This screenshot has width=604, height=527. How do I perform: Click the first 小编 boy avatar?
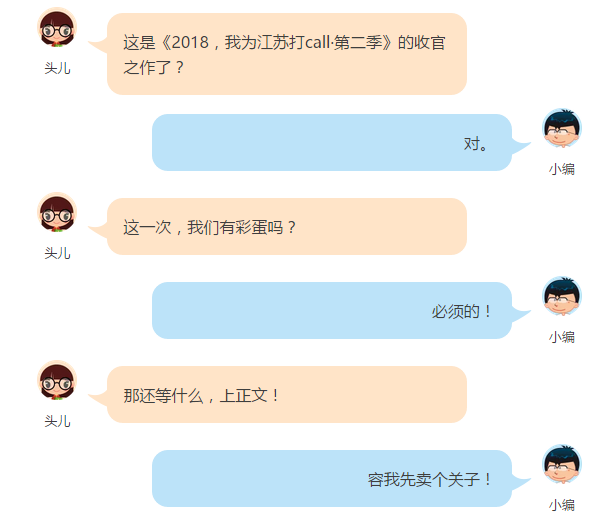pos(562,129)
